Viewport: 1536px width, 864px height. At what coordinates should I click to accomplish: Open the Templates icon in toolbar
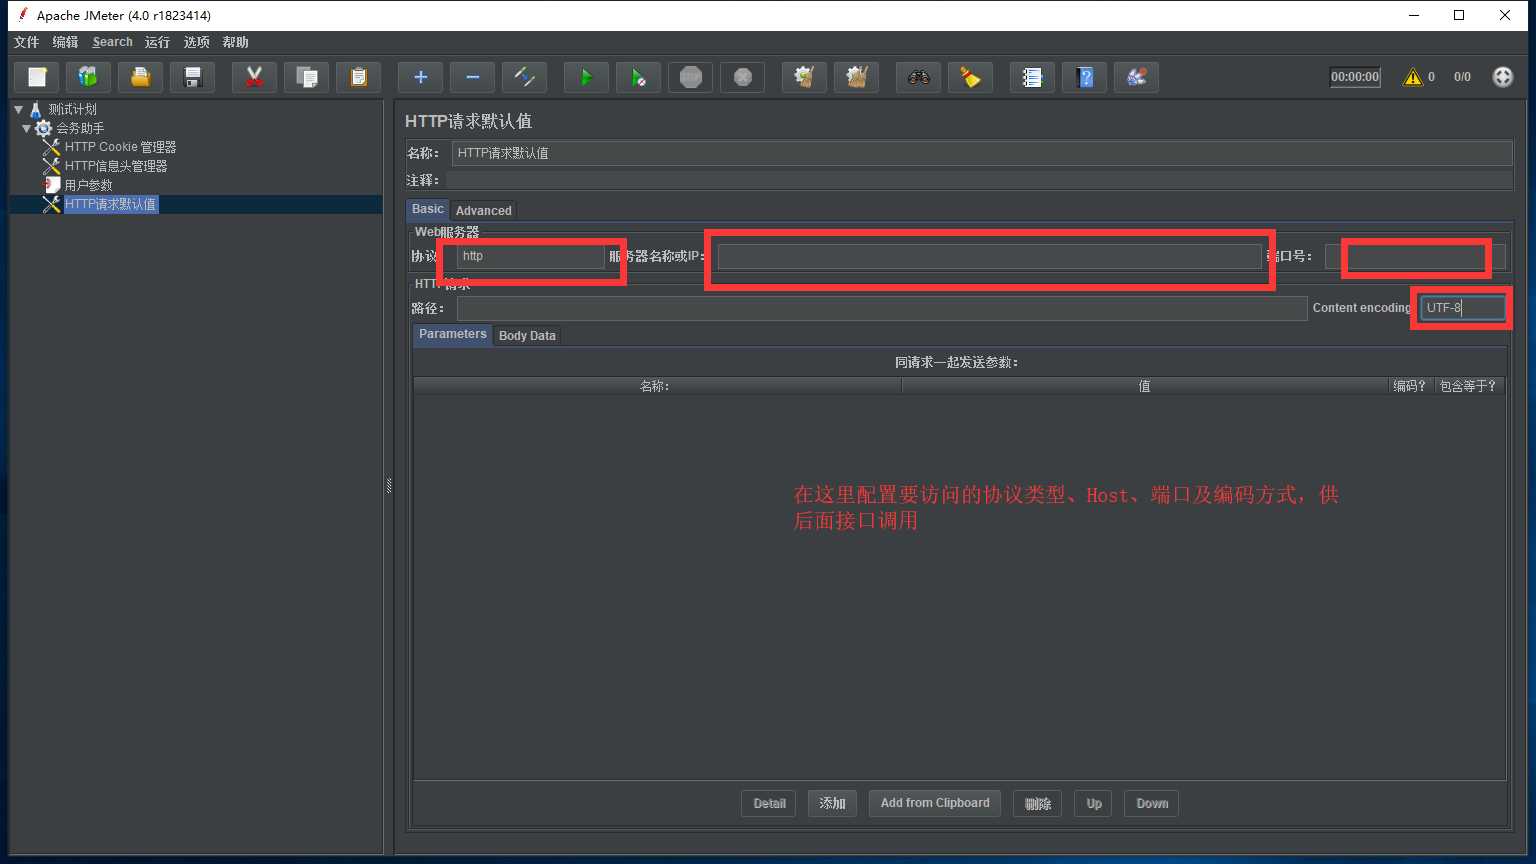pyautogui.click(x=89, y=77)
